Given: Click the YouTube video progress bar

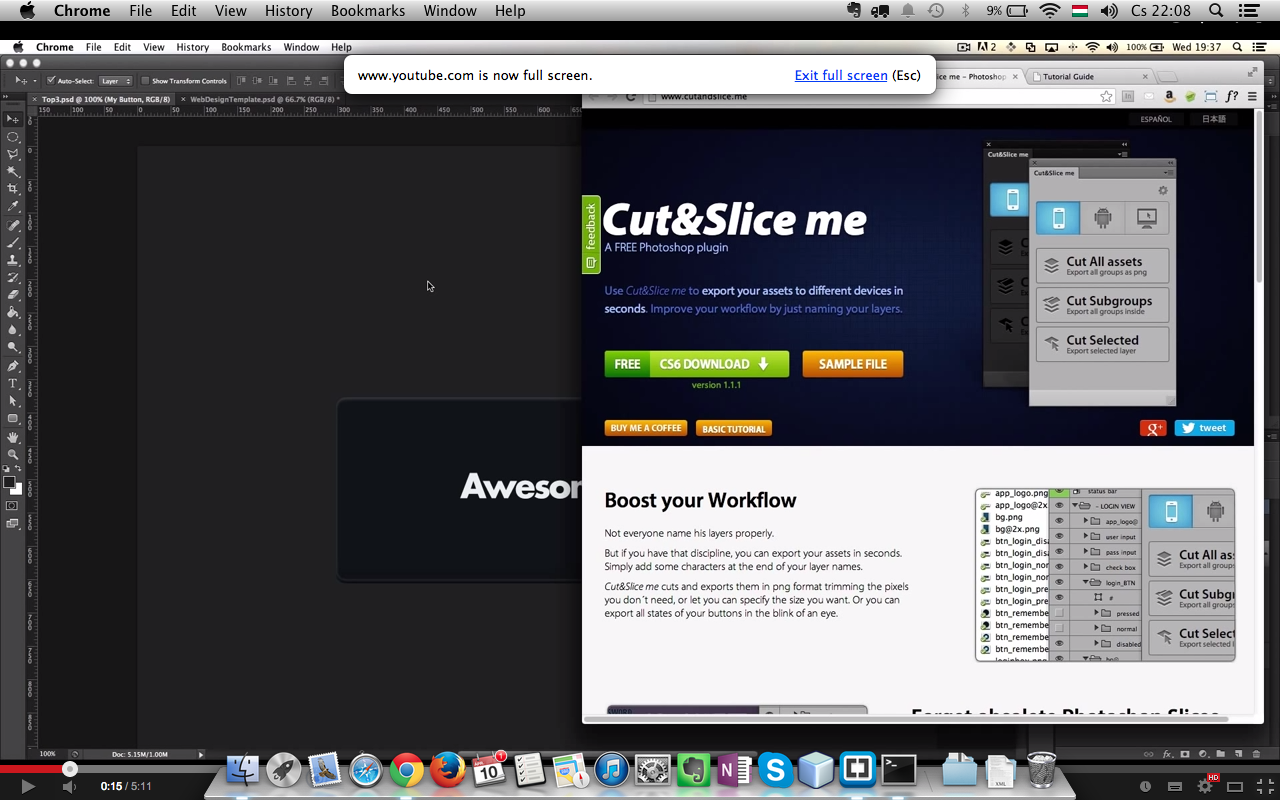Looking at the screenshot, I should 640,769.
